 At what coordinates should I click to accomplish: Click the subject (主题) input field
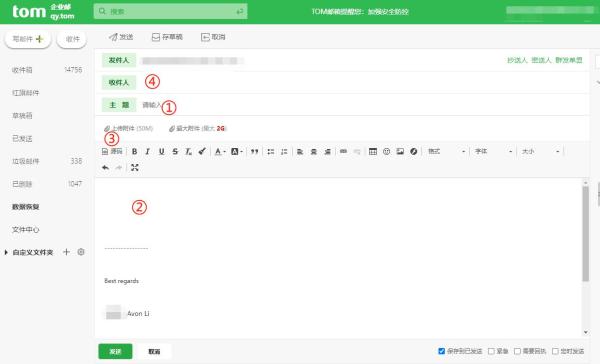[363, 105]
